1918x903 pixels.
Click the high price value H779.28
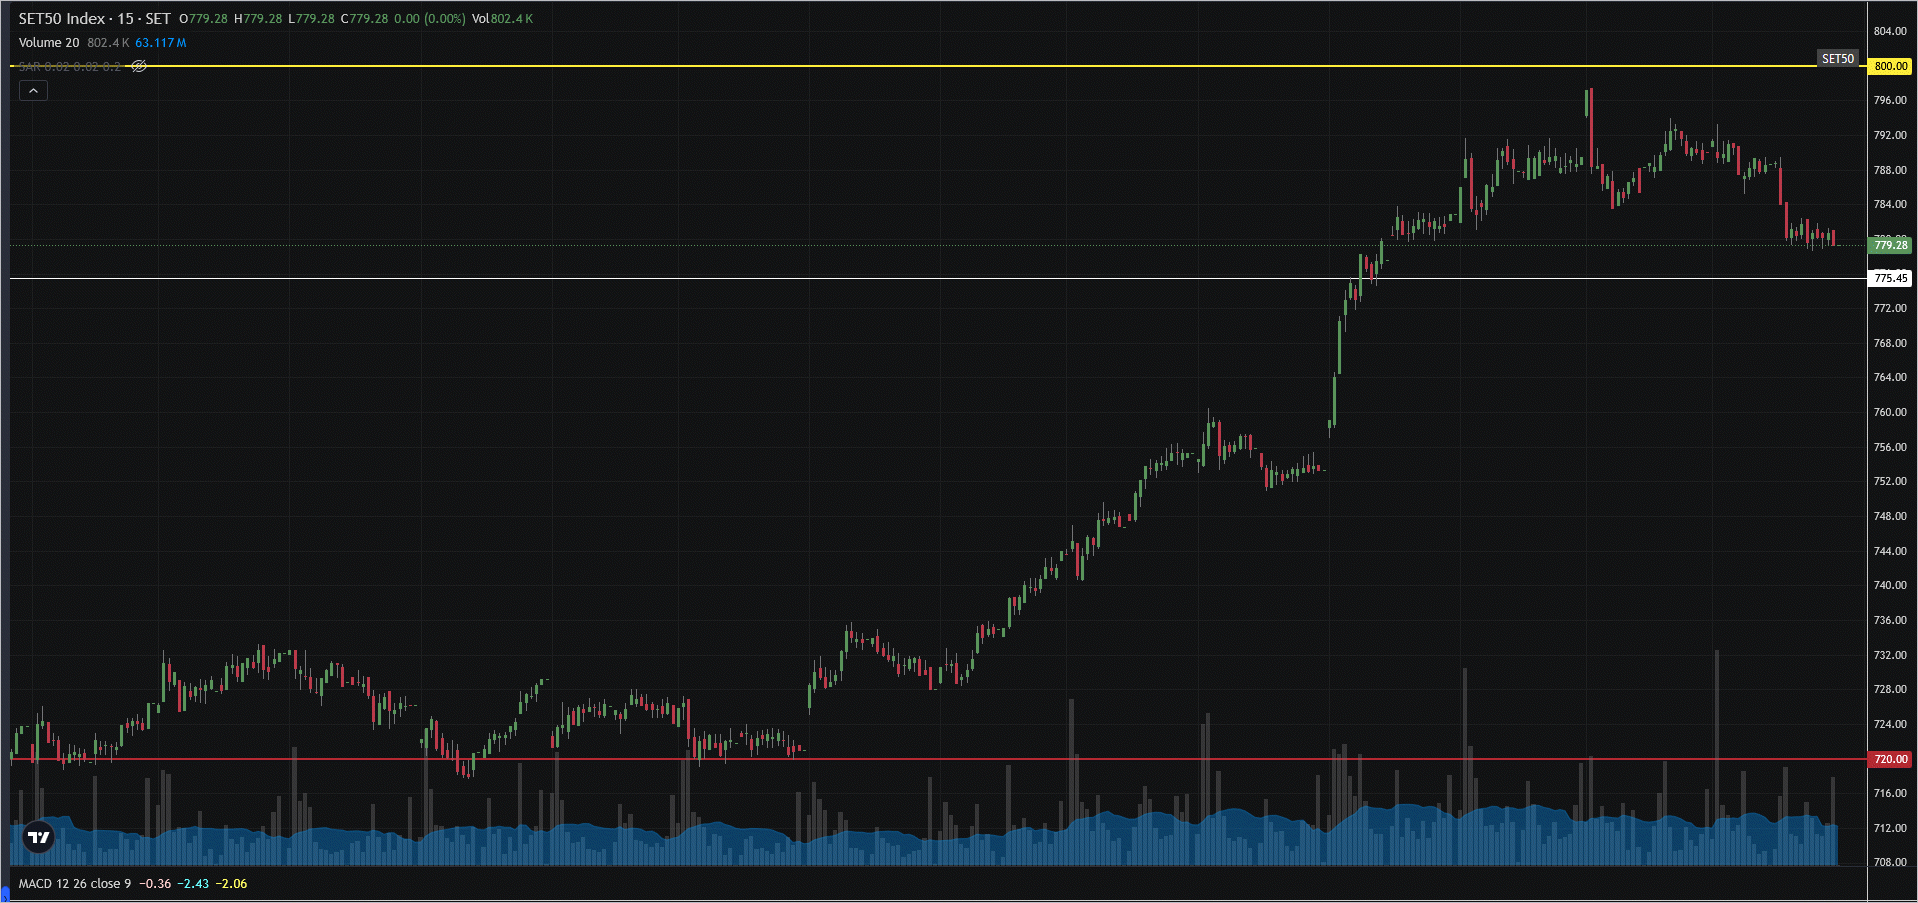(258, 19)
